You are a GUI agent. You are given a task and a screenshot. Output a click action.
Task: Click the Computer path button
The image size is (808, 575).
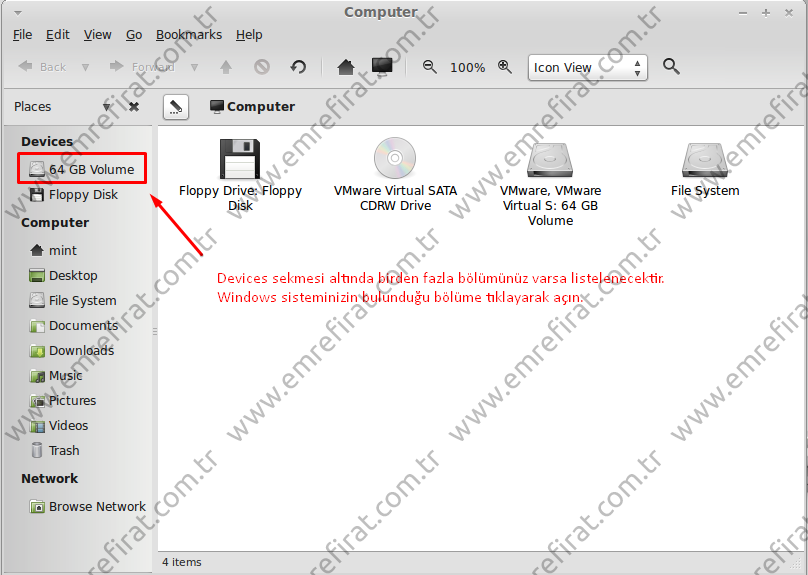pos(252,106)
